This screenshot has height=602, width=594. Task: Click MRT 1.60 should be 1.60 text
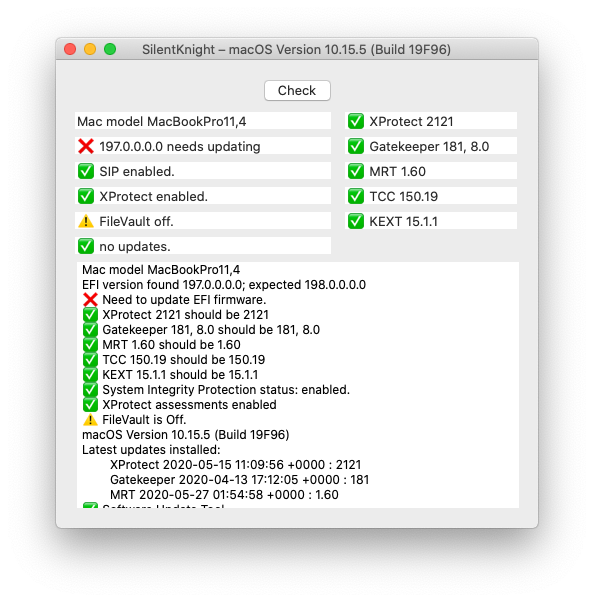click(171, 345)
